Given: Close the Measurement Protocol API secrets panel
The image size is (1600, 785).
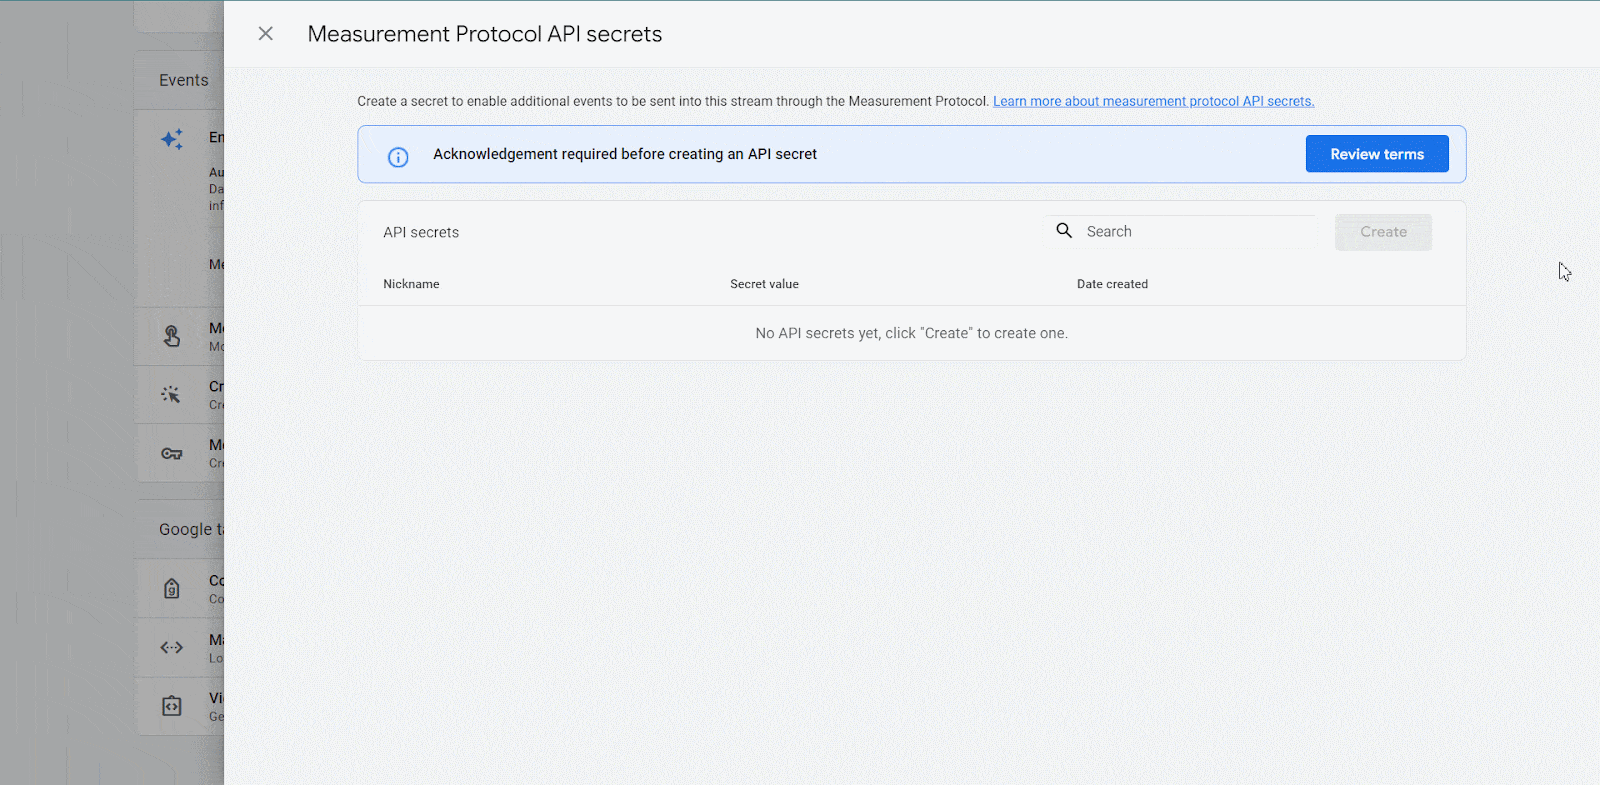Looking at the screenshot, I should [x=266, y=34].
